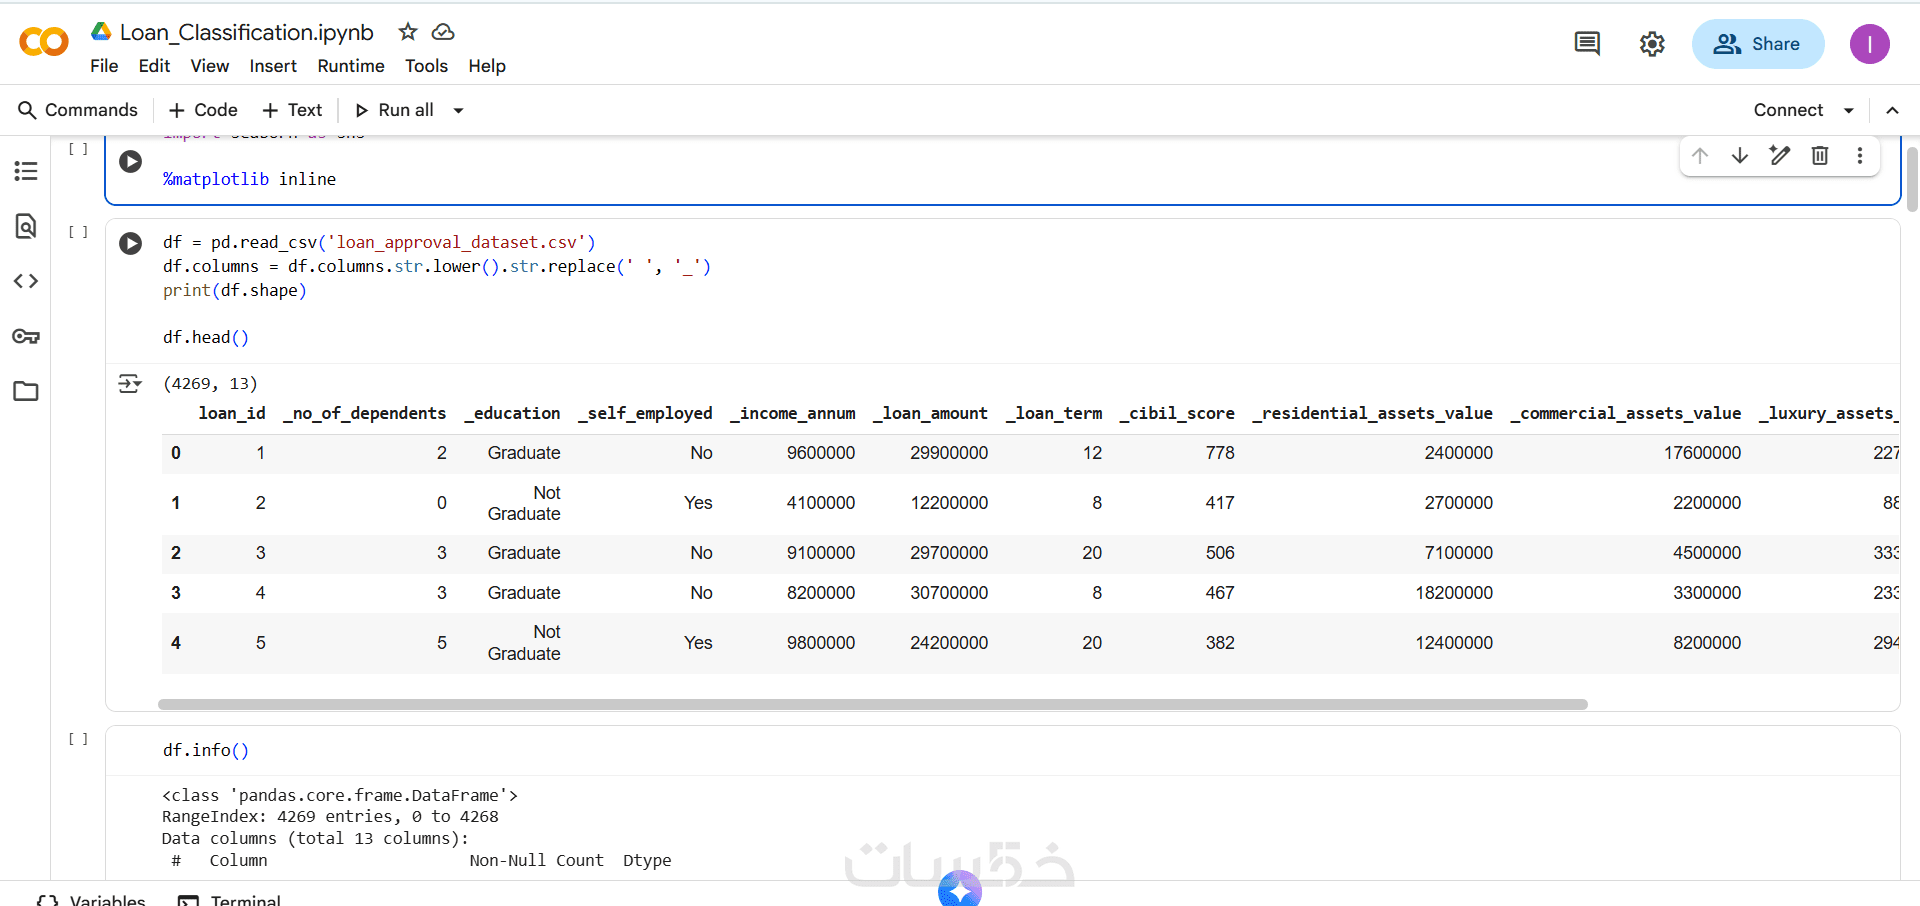
Task: Delete the selected cell
Action: [1820, 155]
